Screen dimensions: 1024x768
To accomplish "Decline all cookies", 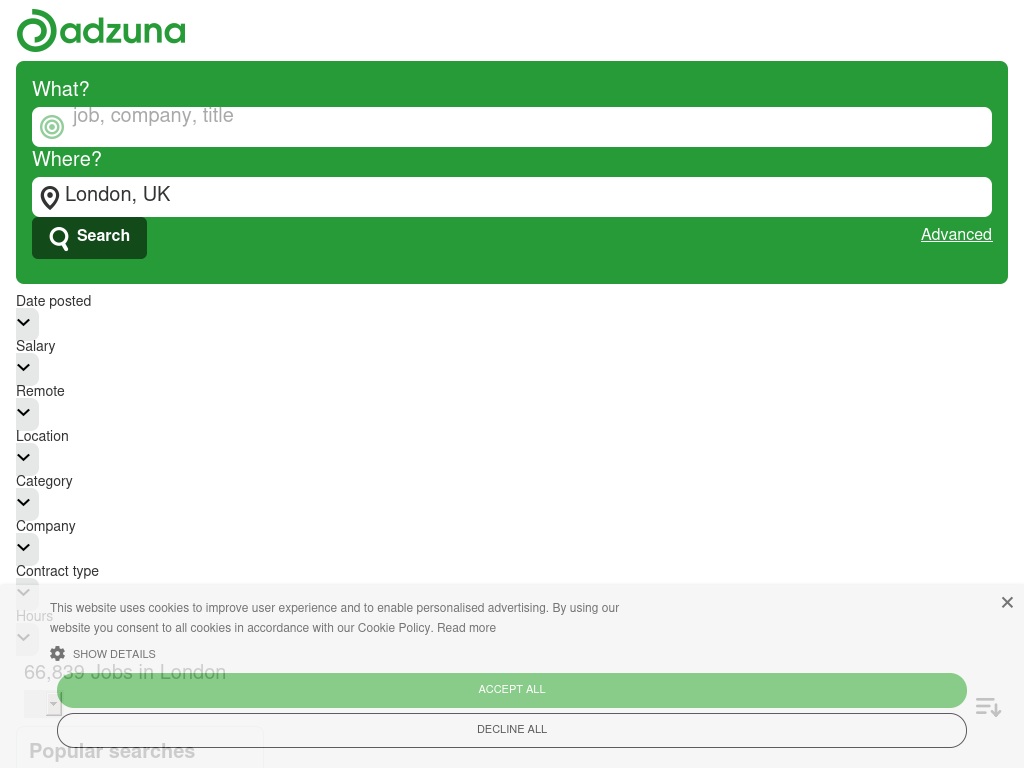I will pyautogui.click(x=512, y=730).
